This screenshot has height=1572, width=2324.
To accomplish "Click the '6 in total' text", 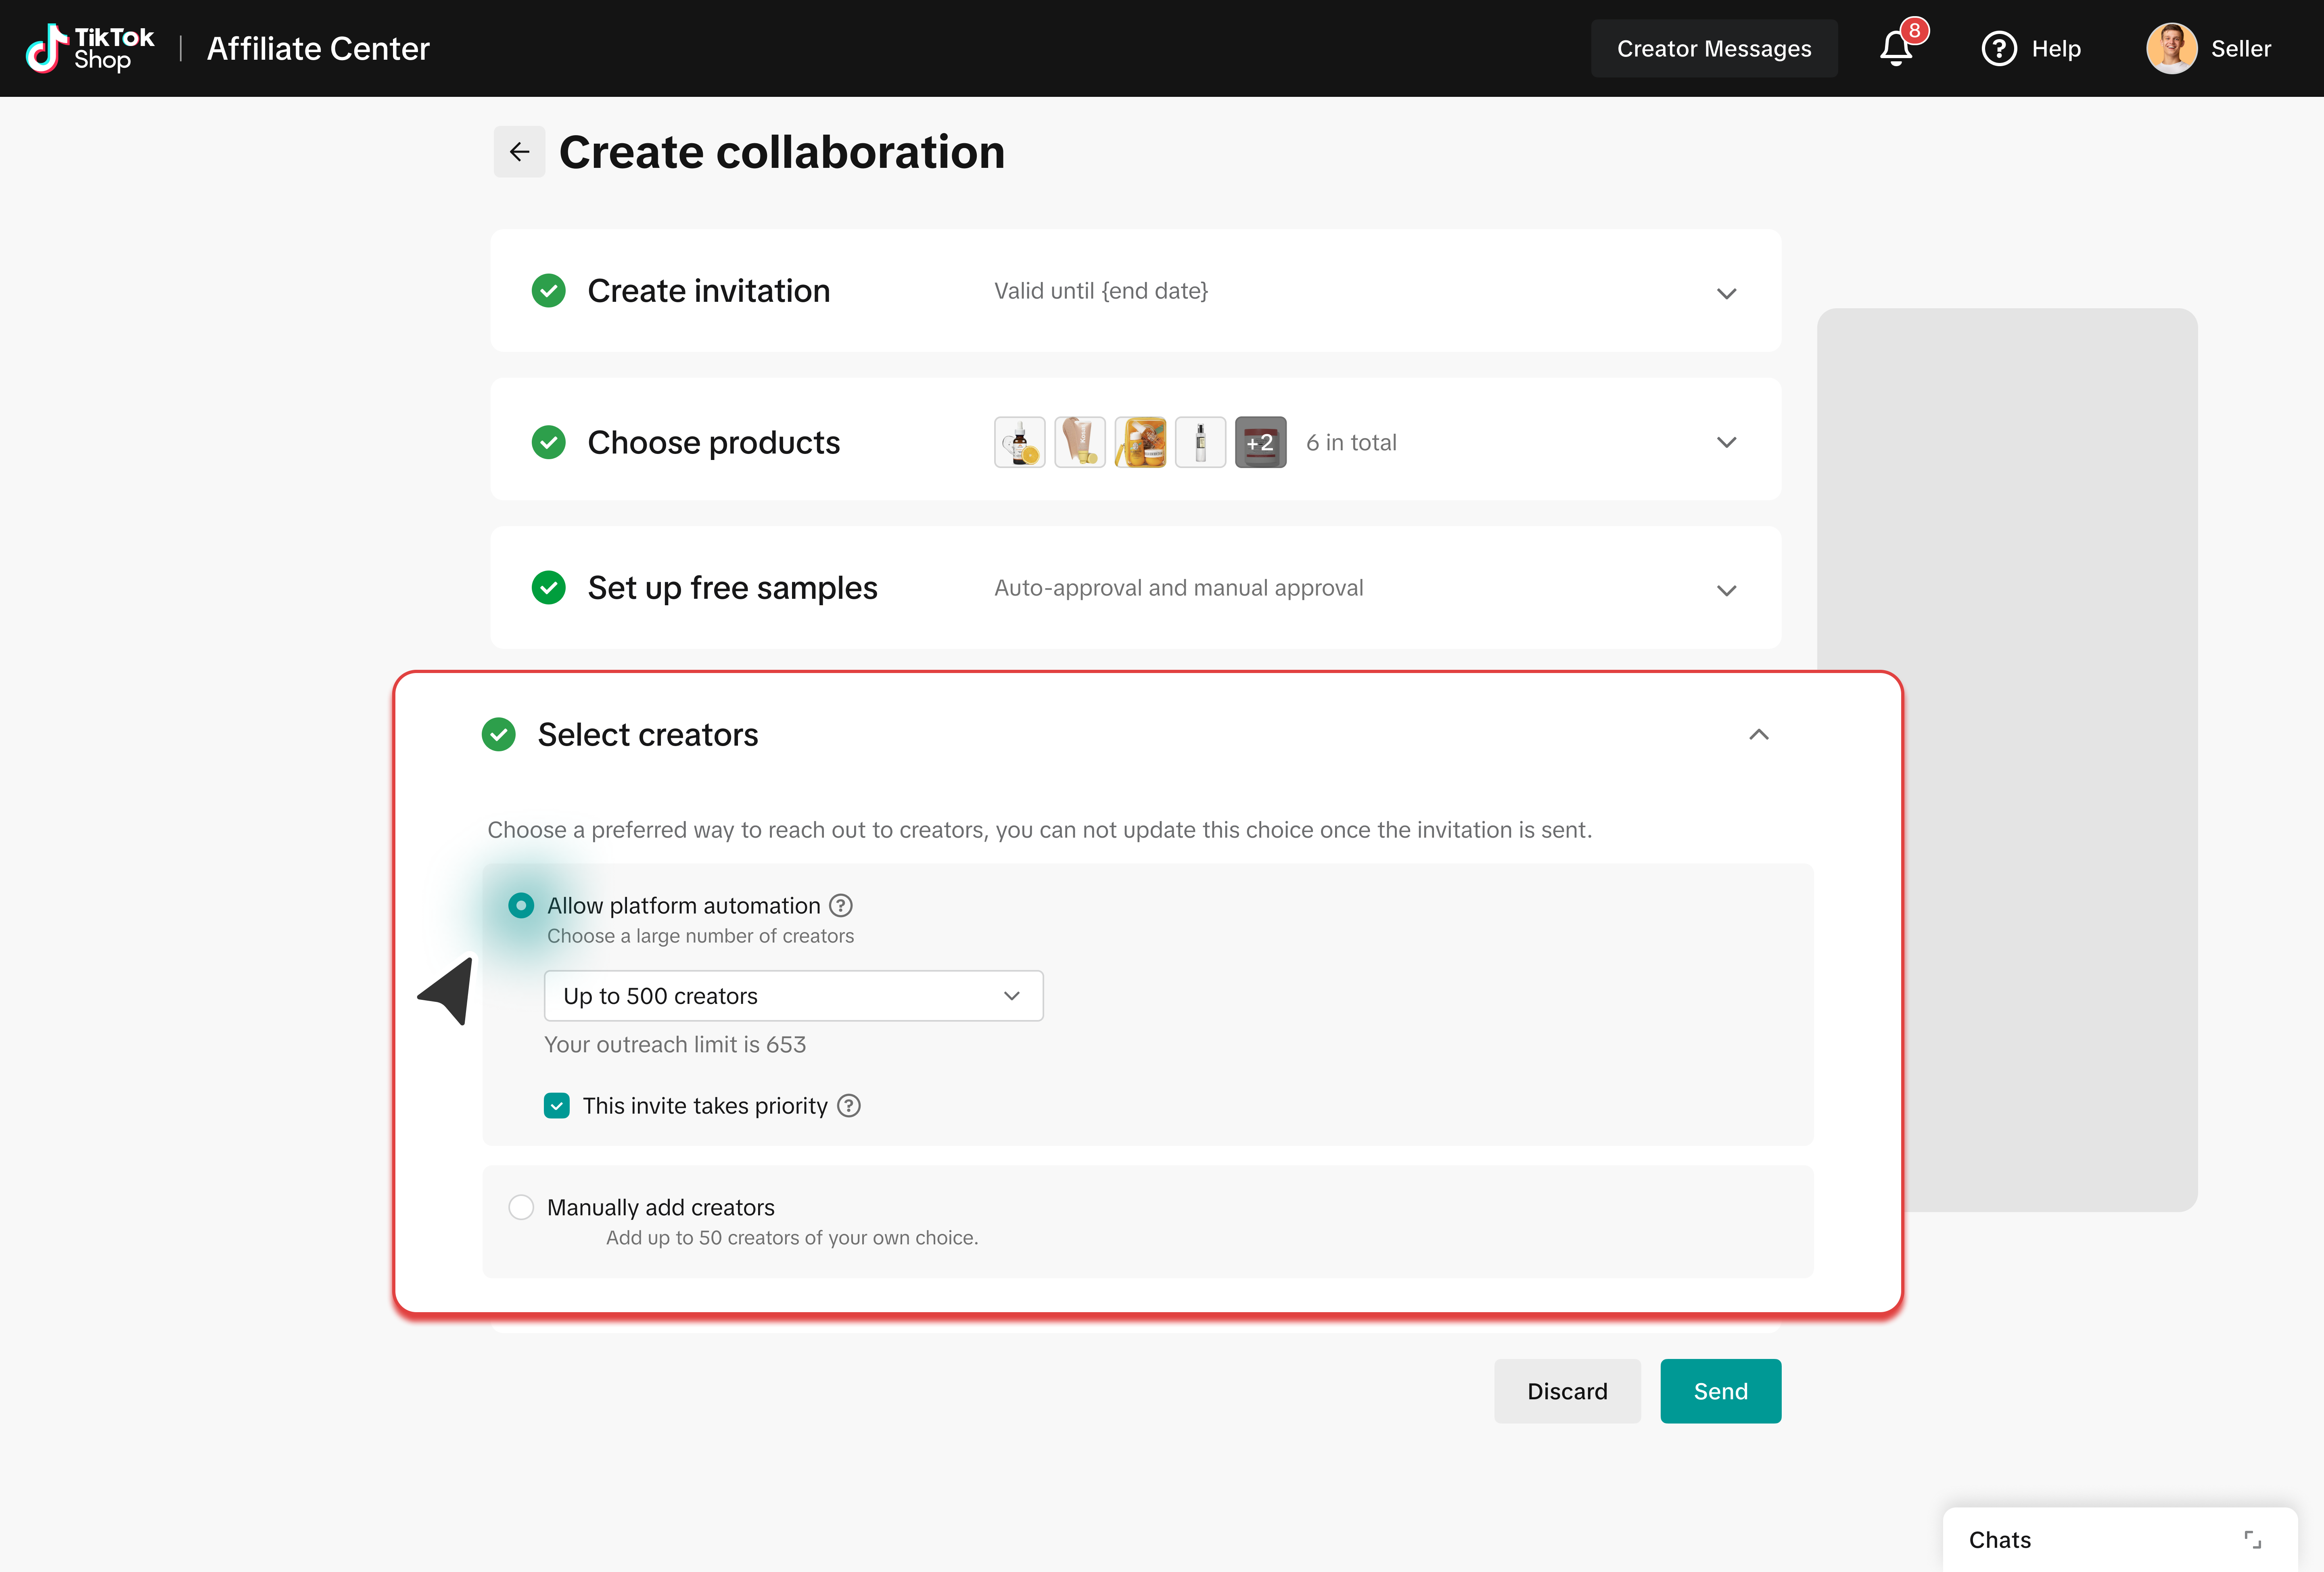I will pyautogui.click(x=1351, y=443).
